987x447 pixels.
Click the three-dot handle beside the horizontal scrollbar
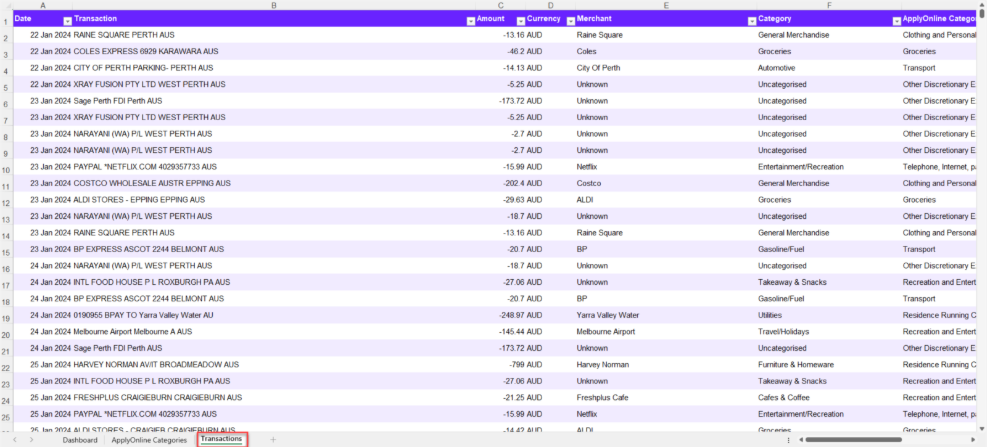point(789,440)
